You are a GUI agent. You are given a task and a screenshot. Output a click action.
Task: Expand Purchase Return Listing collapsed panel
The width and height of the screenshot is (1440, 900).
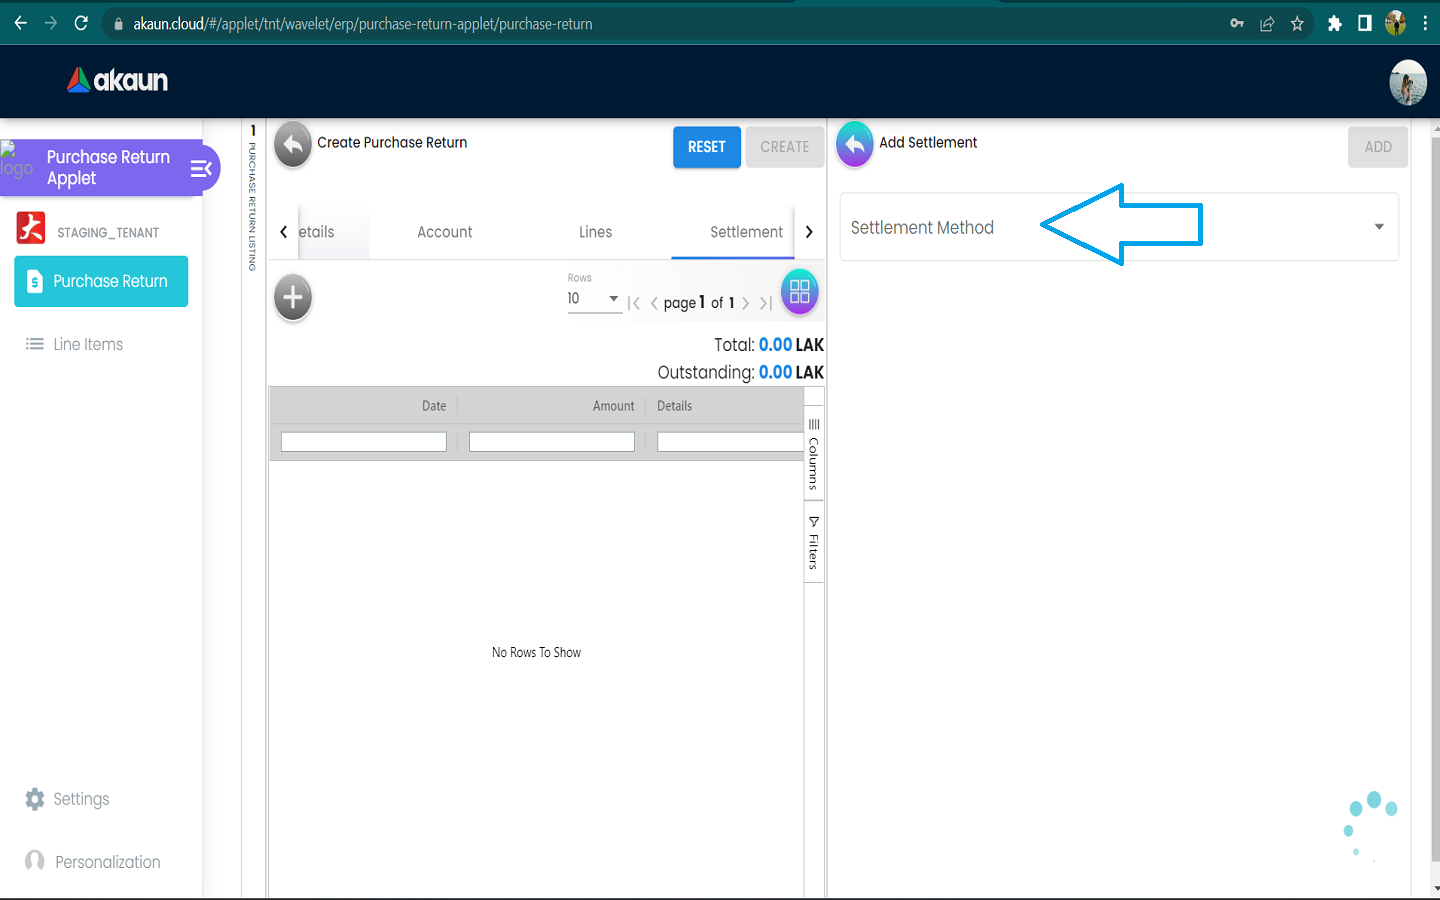click(x=253, y=198)
